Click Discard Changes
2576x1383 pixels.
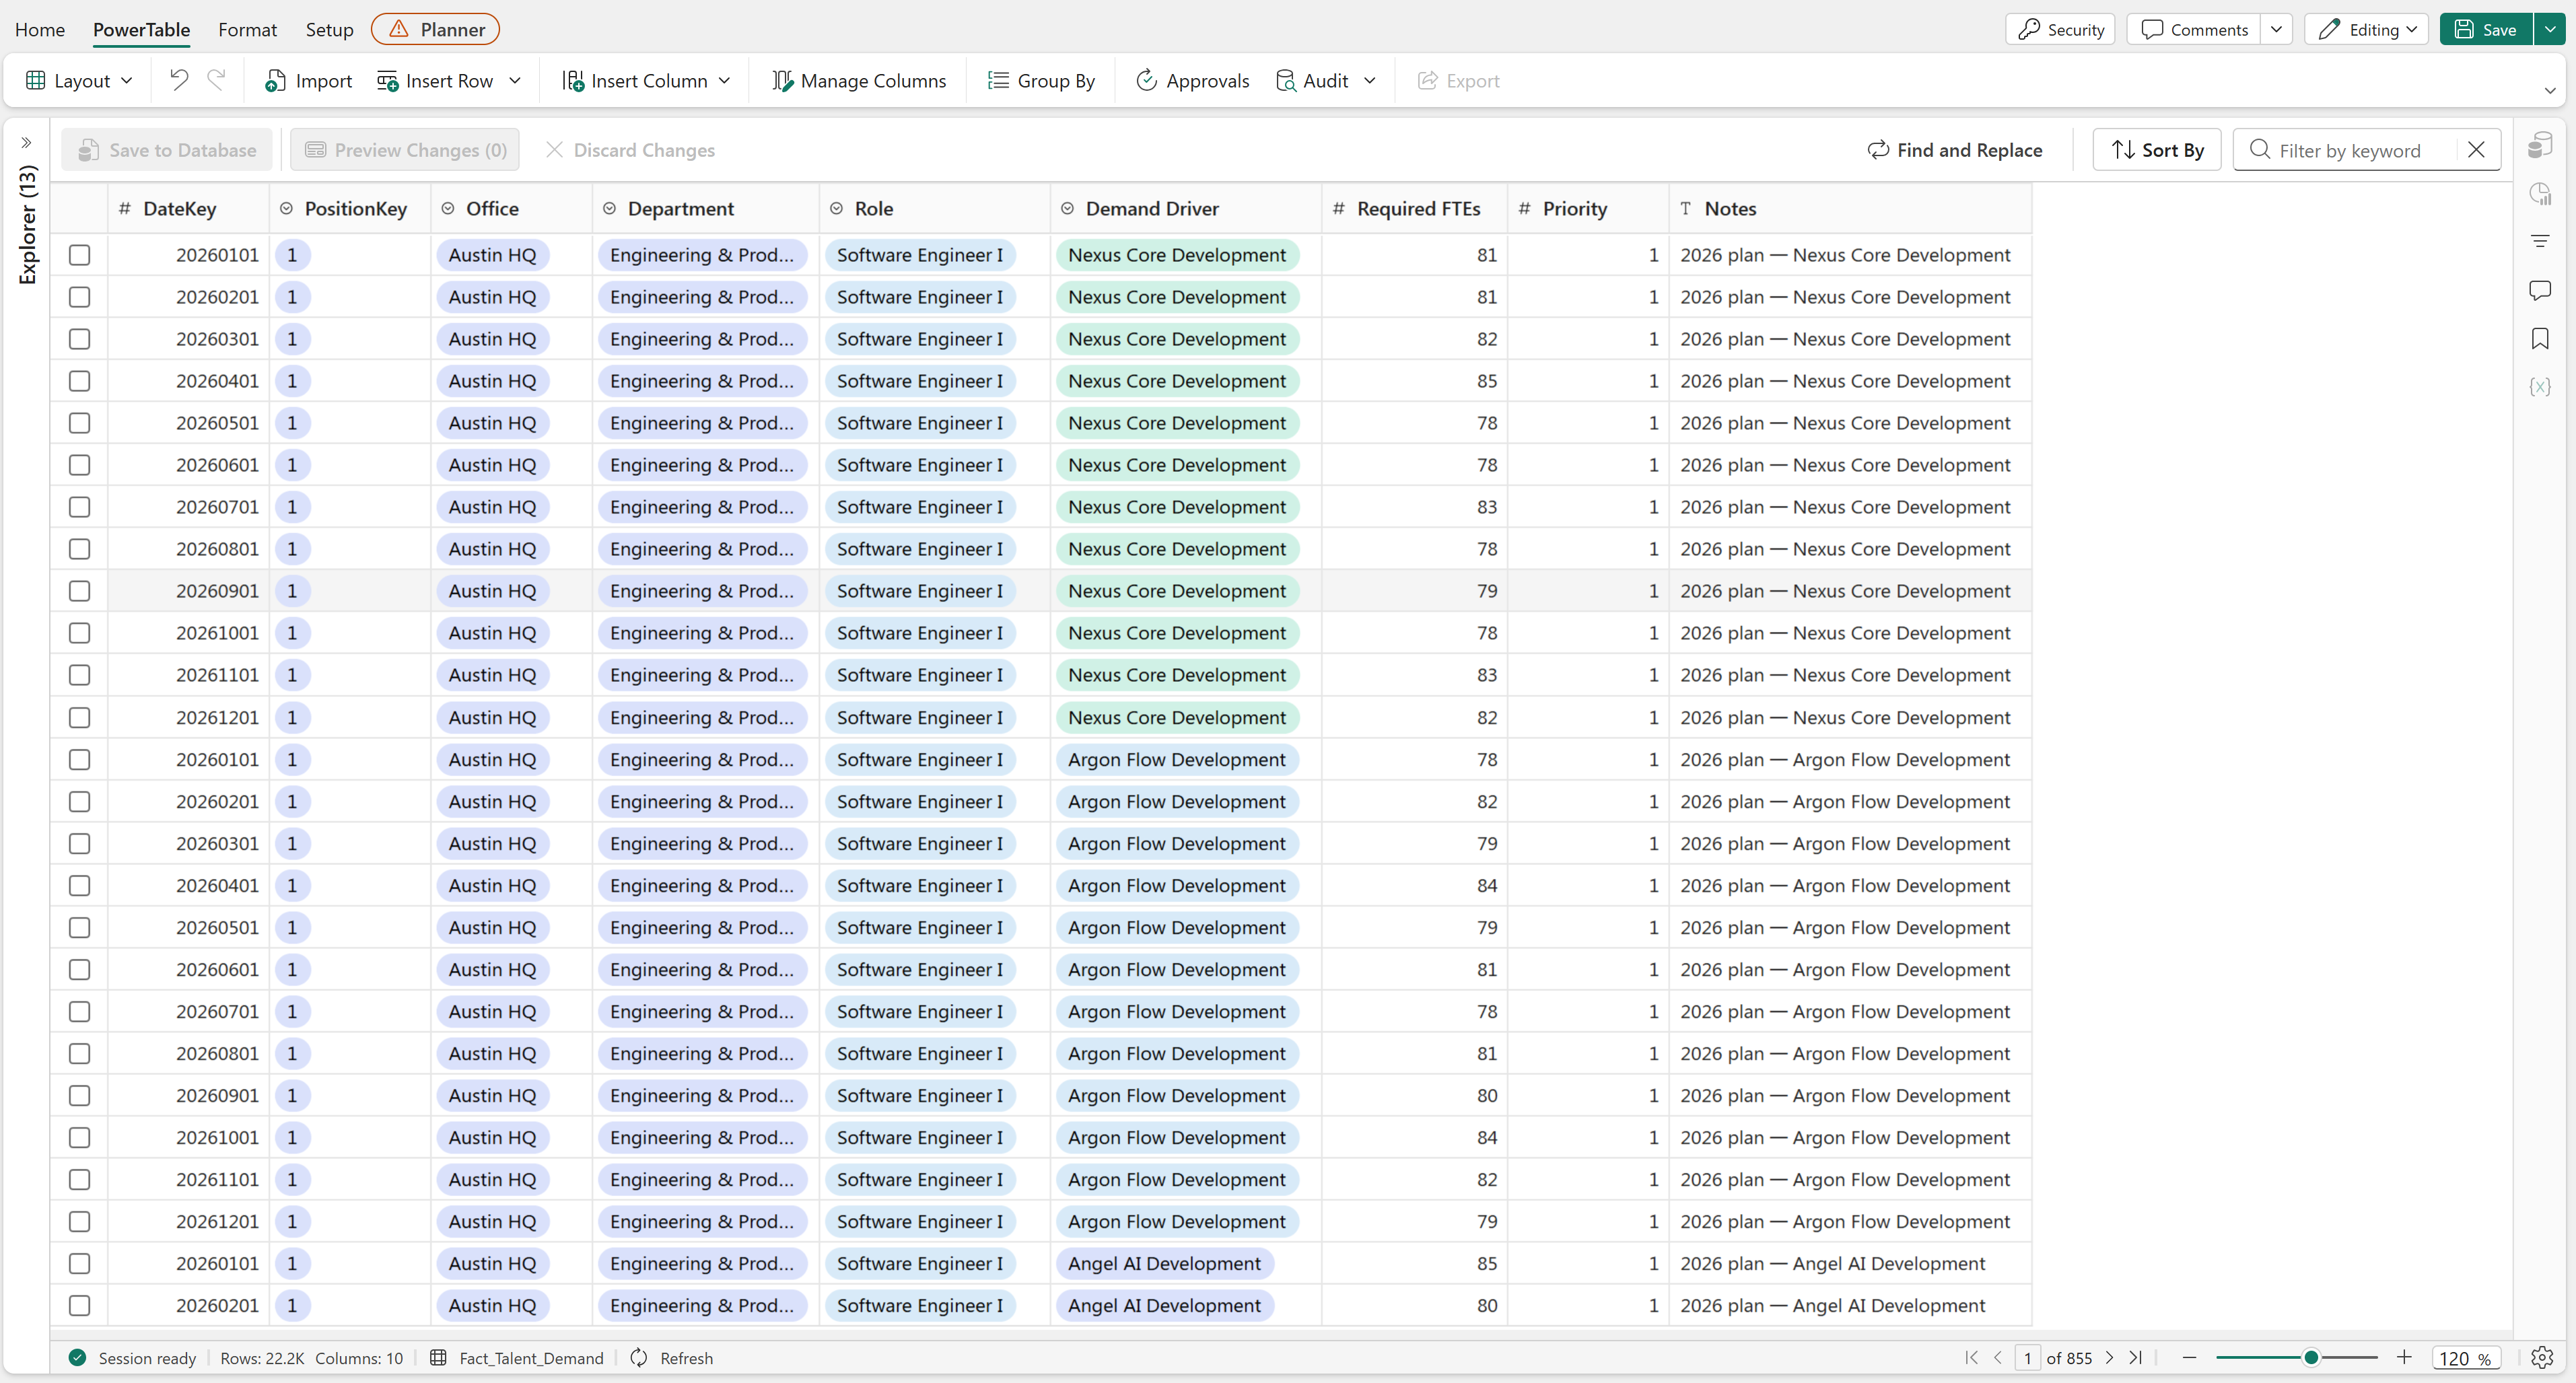coord(630,150)
